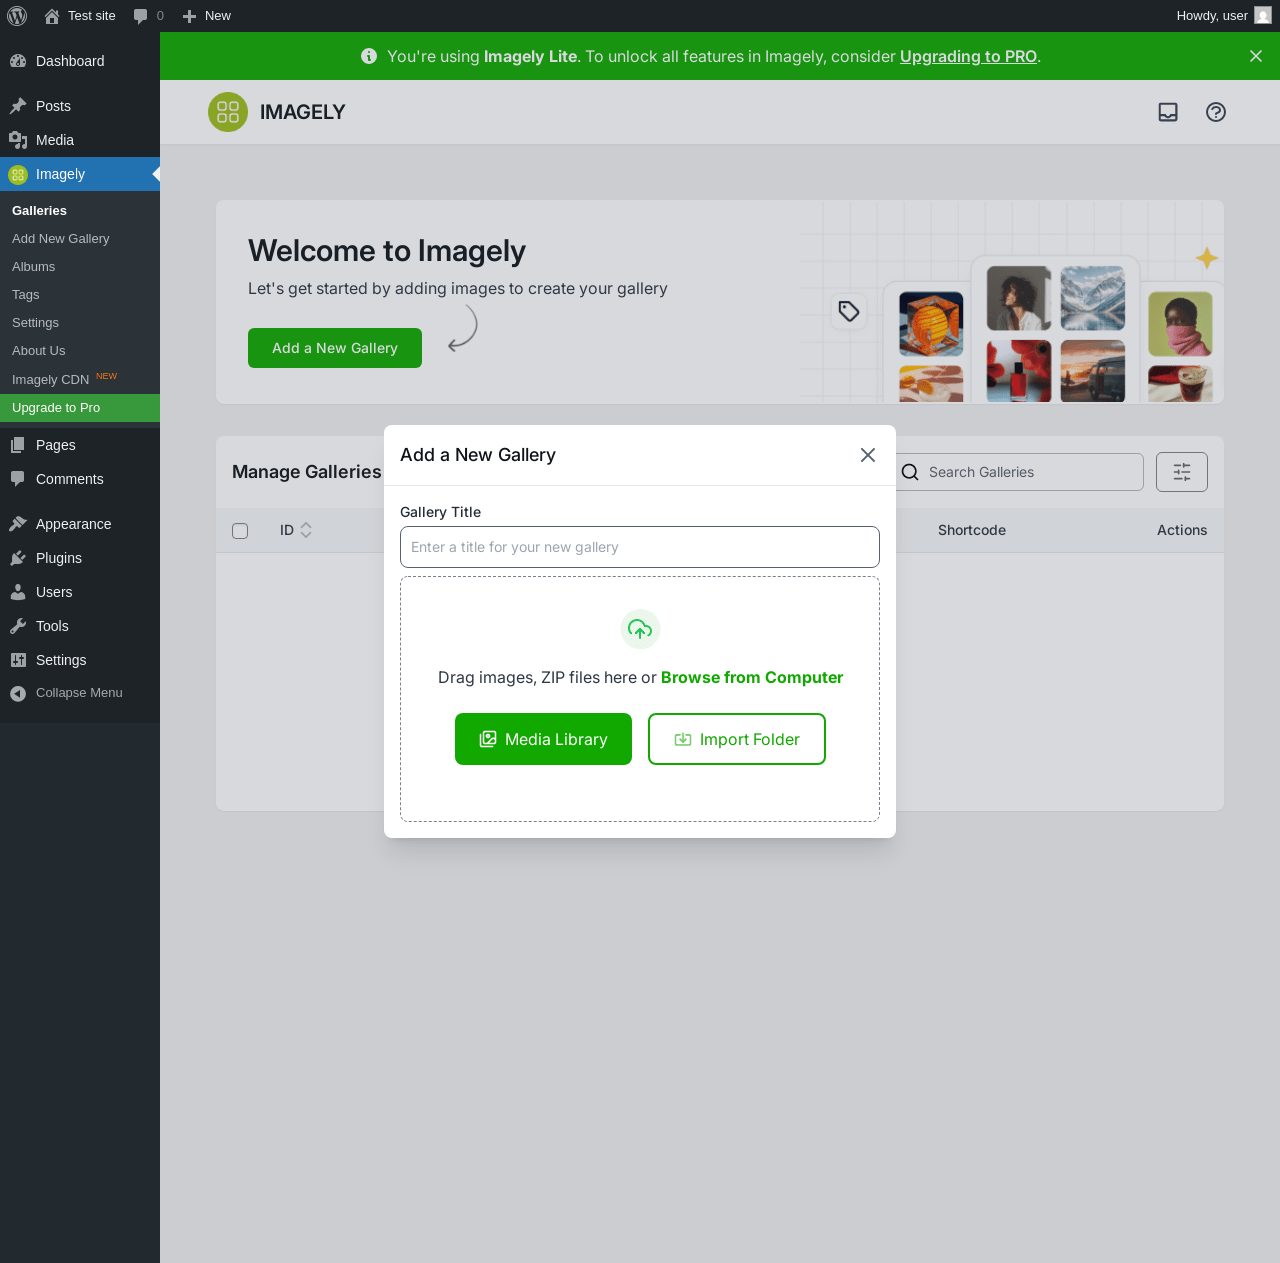Click the Tools wrench icon in sidebar
This screenshot has width=1280, height=1263.
[18, 626]
